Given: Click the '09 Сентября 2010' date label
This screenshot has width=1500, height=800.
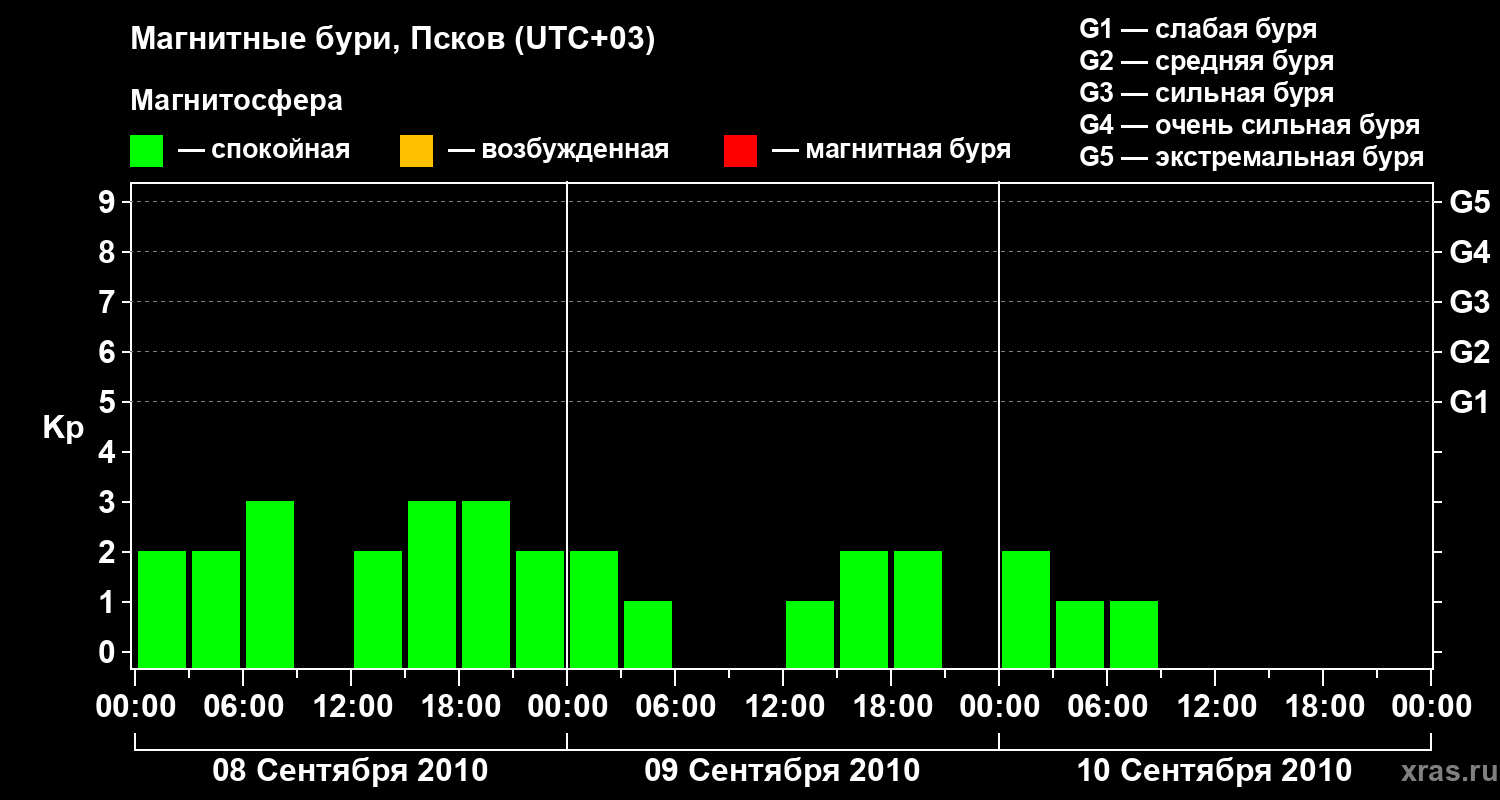Looking at the screenshot, I should click(782, 771).
